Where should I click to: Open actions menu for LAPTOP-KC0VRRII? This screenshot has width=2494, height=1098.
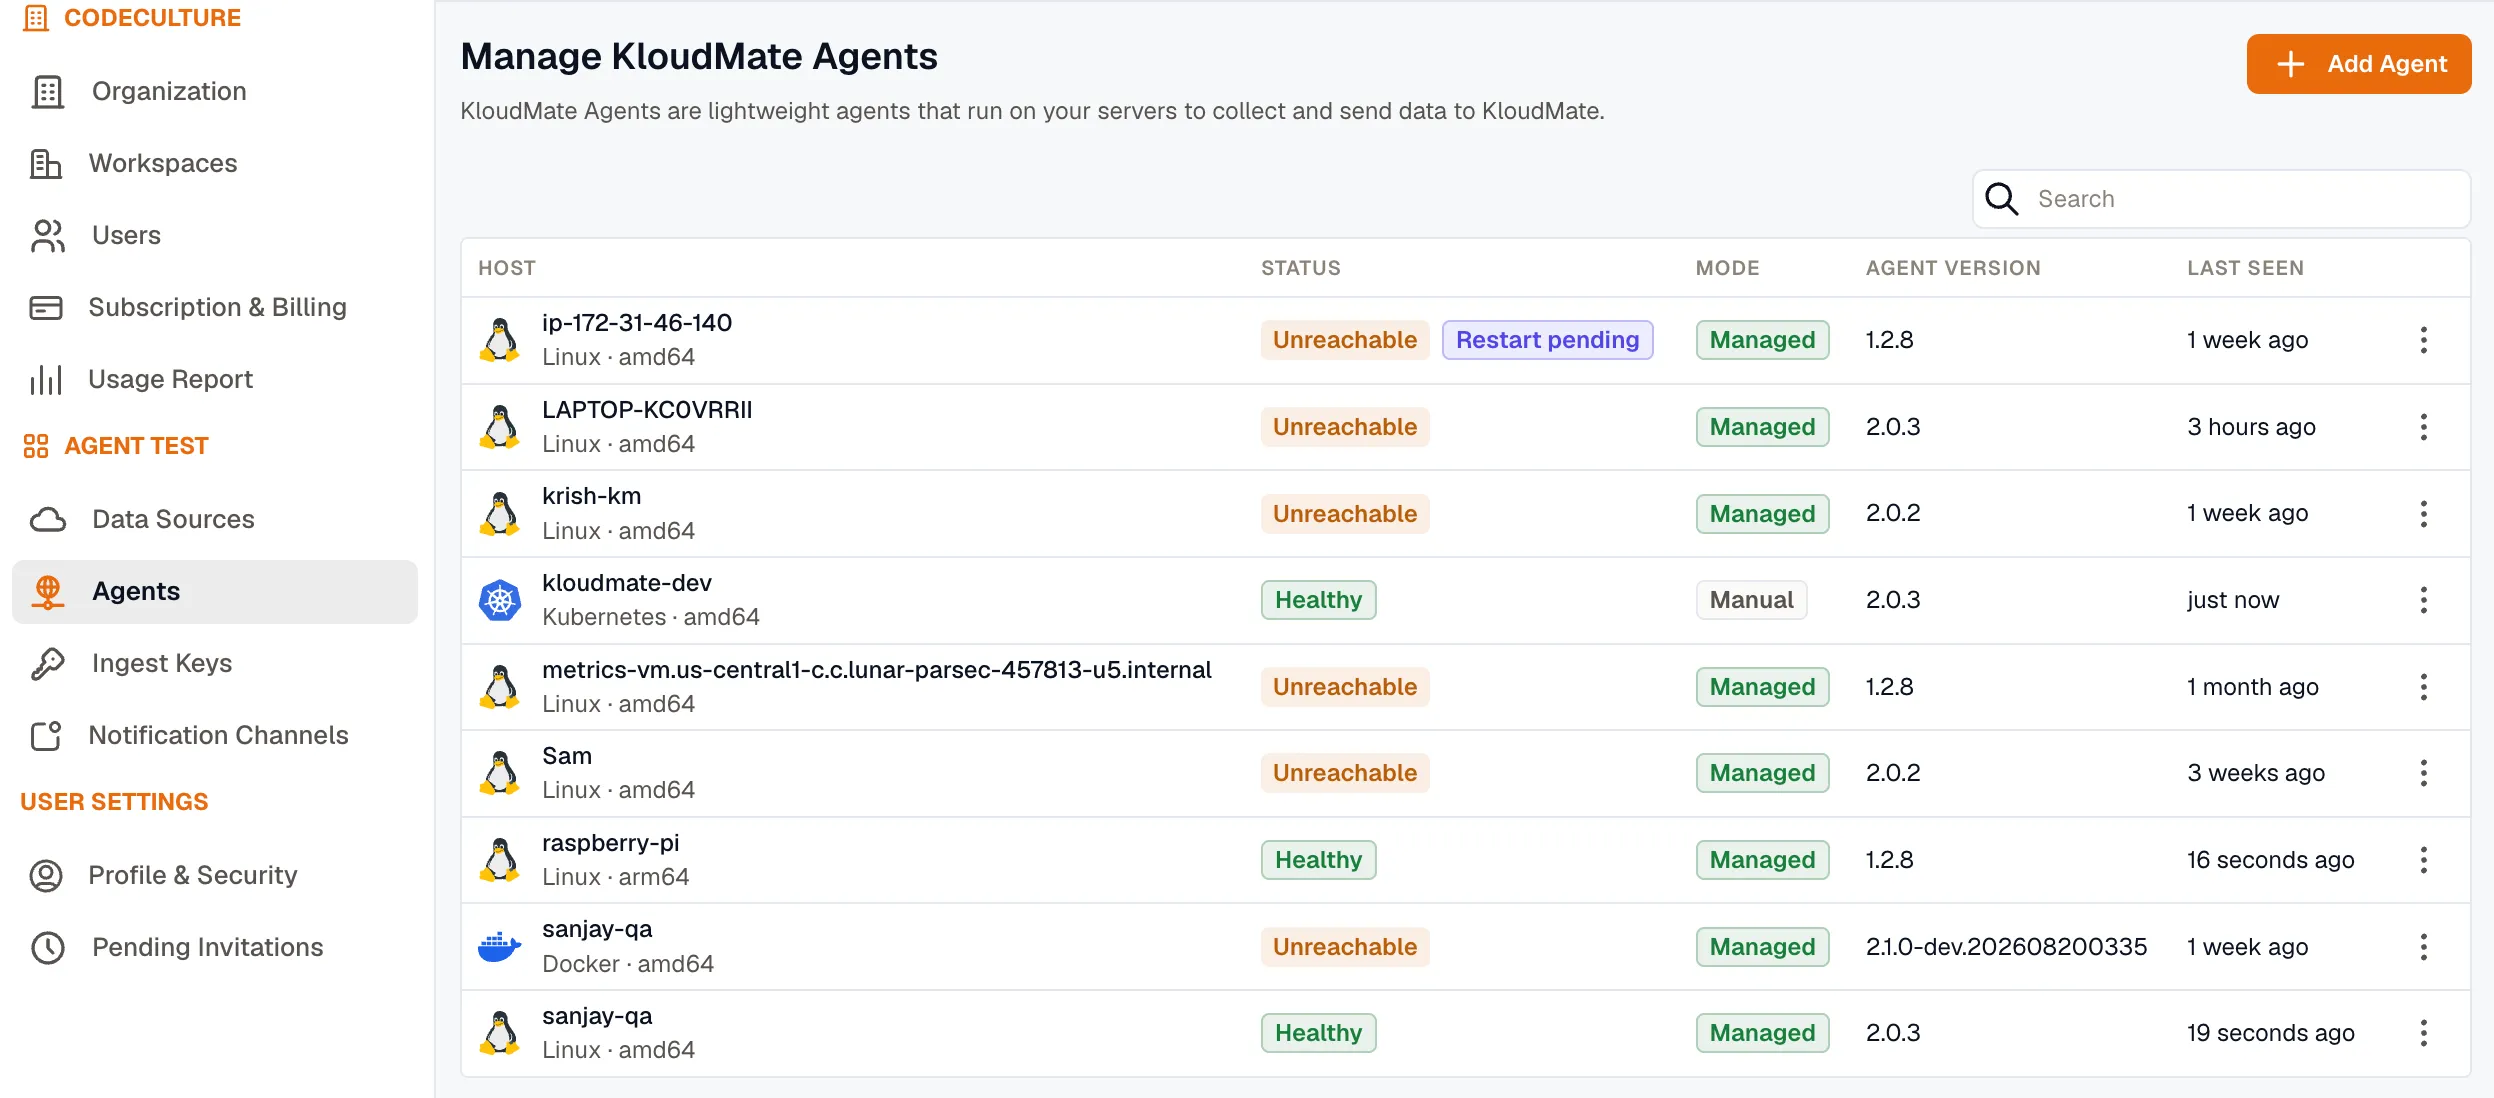(x=2424, y=427)
